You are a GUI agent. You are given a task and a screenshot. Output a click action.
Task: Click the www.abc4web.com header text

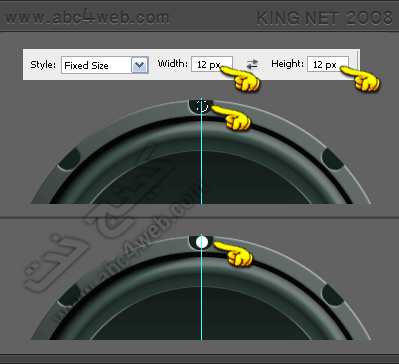tap(87, 17)
